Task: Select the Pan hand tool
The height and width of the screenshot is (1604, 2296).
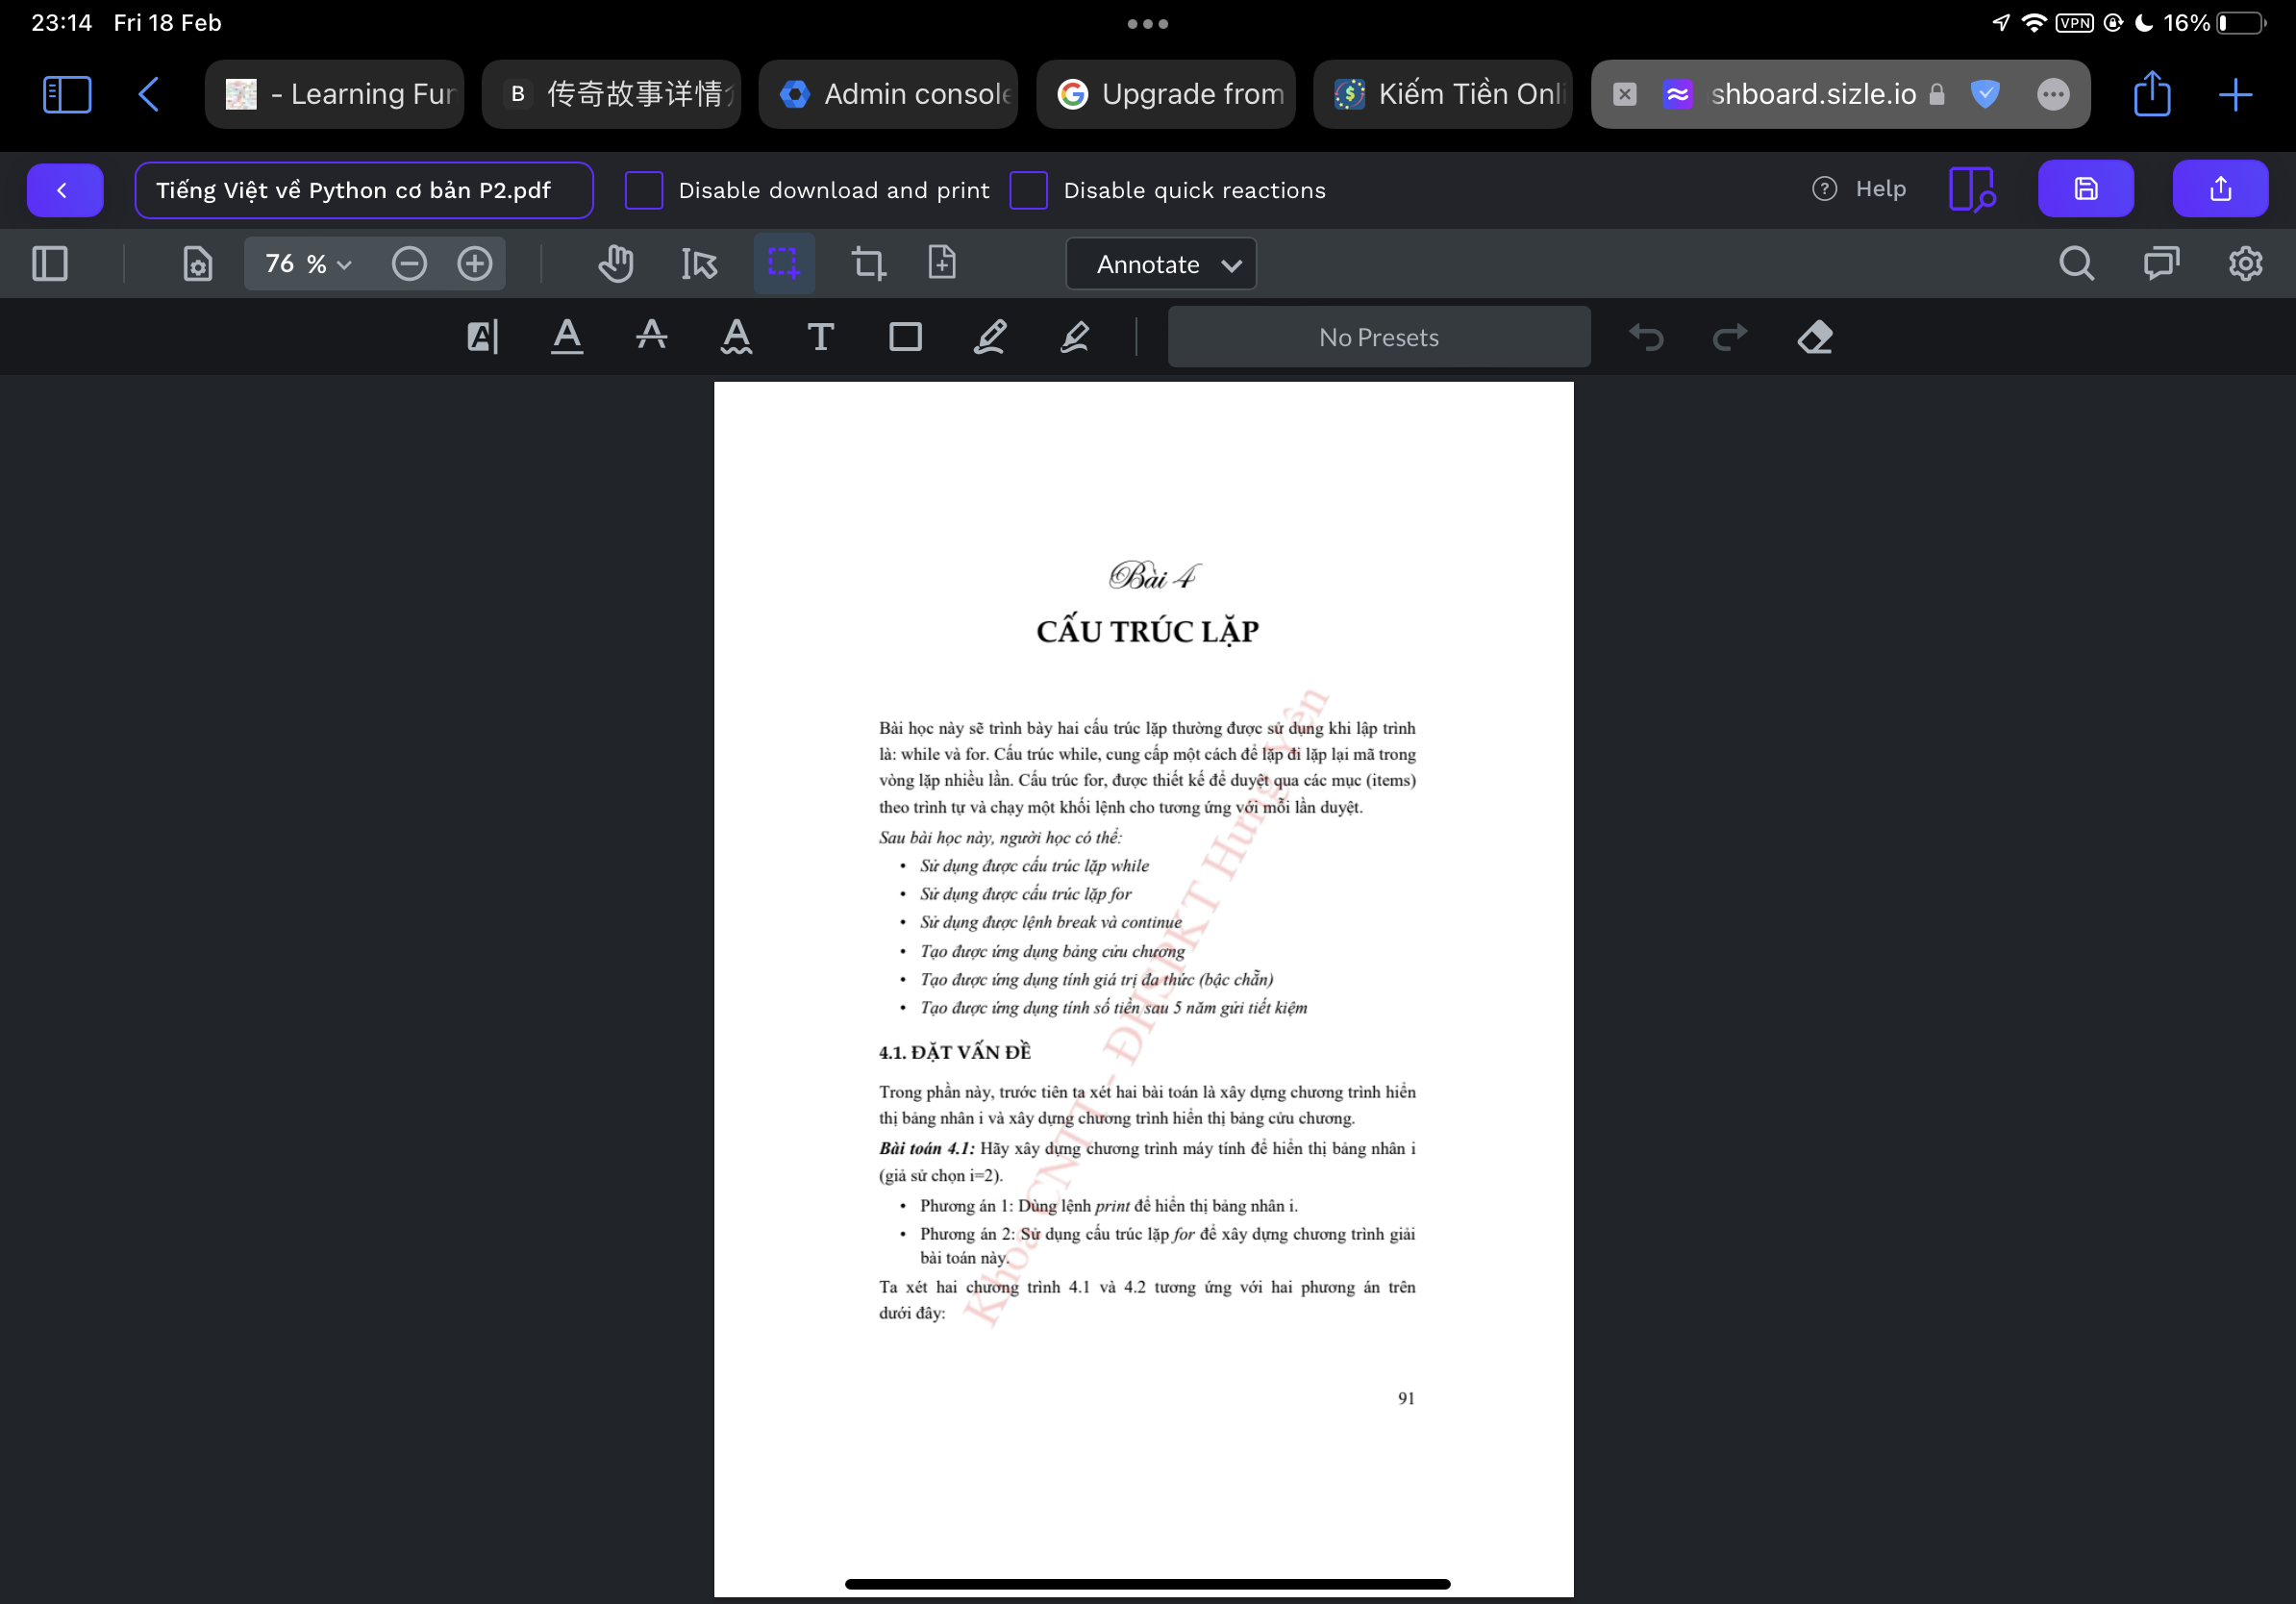Action: click(x=616, y=264)
